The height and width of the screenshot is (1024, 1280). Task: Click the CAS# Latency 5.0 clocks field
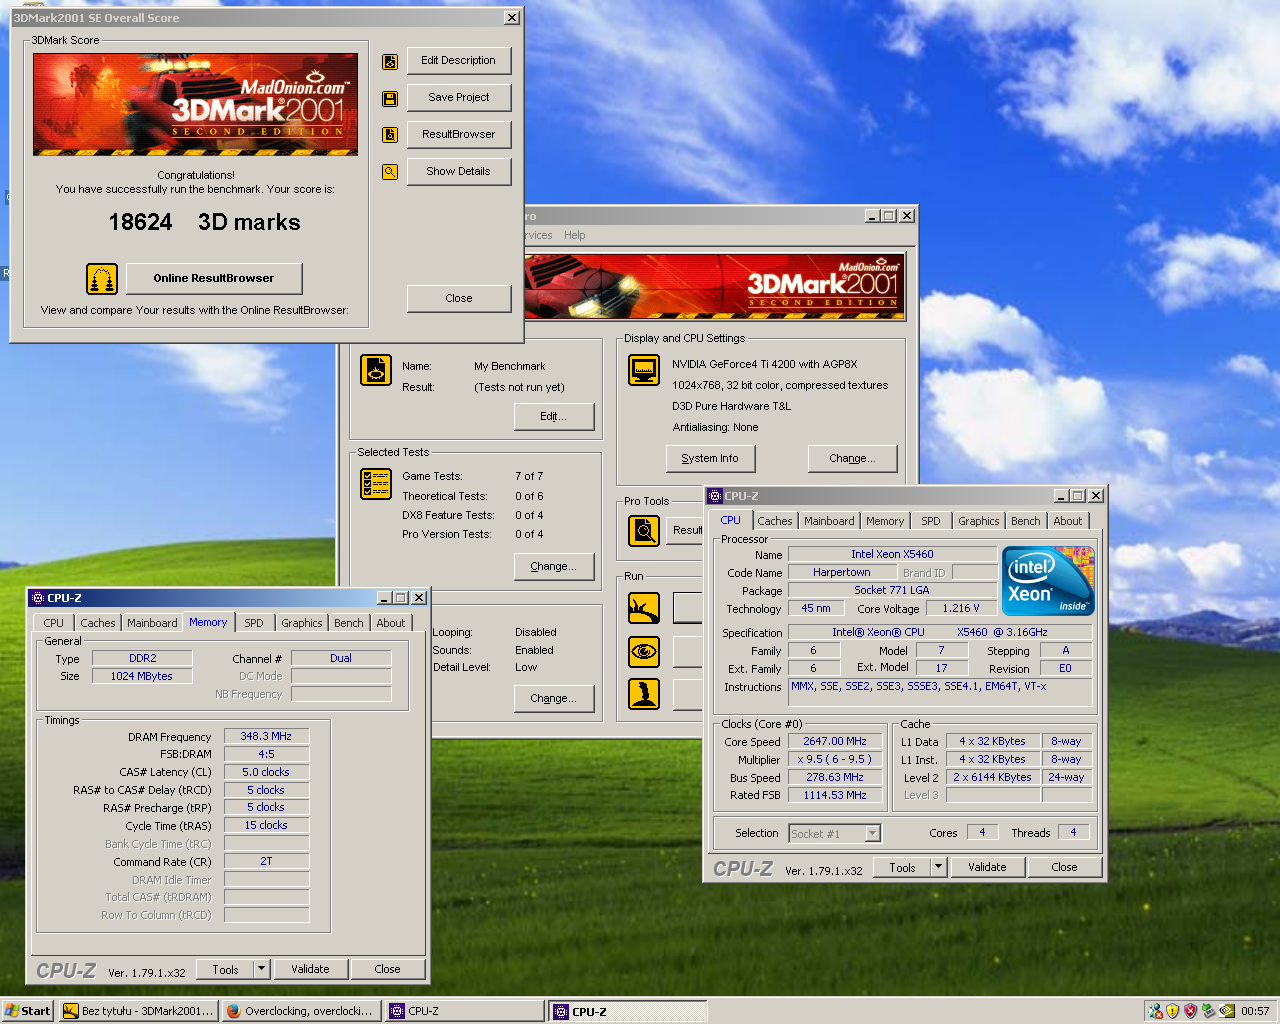pyautogui.click(x=266, y=772)
